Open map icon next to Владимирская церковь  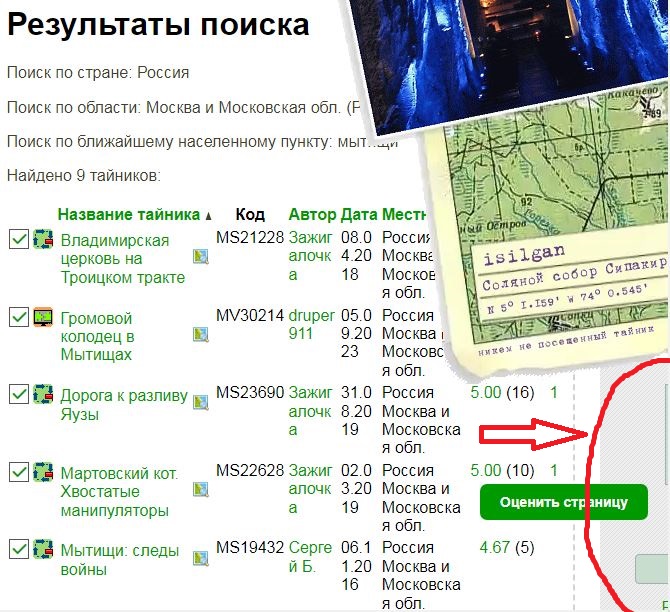(x=201, y=256)
